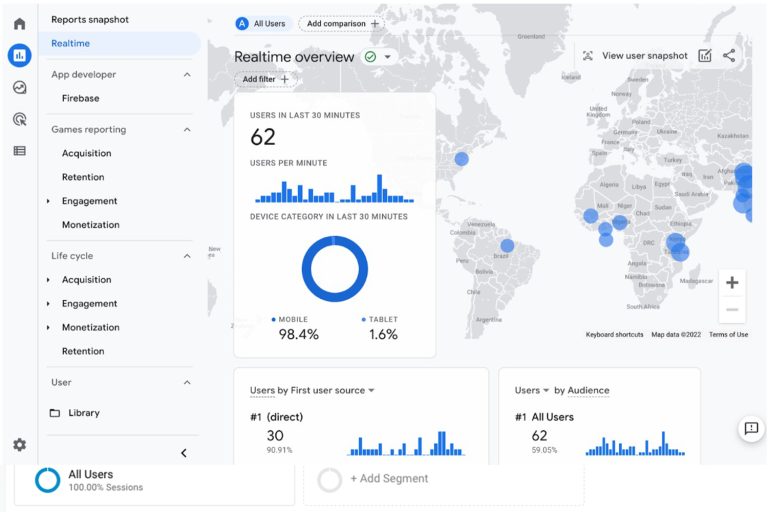Click the edit comparisons chart icon
The height and width of the screenshot is (512, 768).
[705, 56]
